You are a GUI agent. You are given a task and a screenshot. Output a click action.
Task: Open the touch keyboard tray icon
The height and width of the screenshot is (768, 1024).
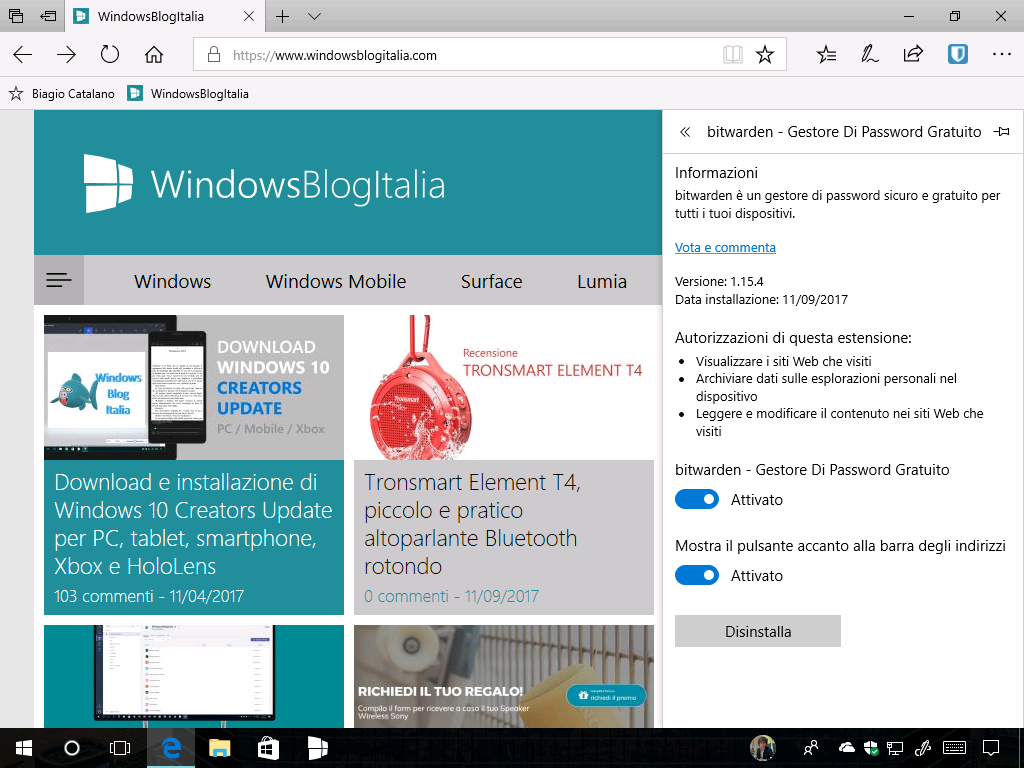click(x=955, y=748)
